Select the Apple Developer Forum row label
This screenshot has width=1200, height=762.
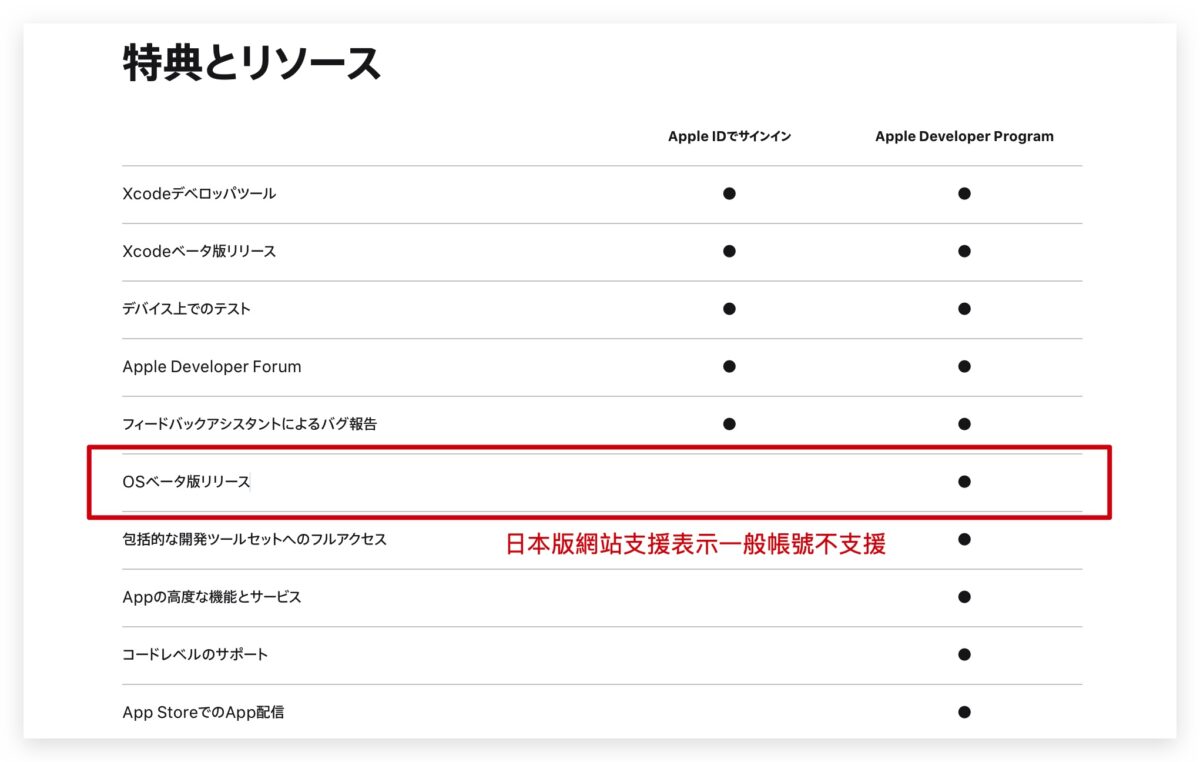pos(212,366)
